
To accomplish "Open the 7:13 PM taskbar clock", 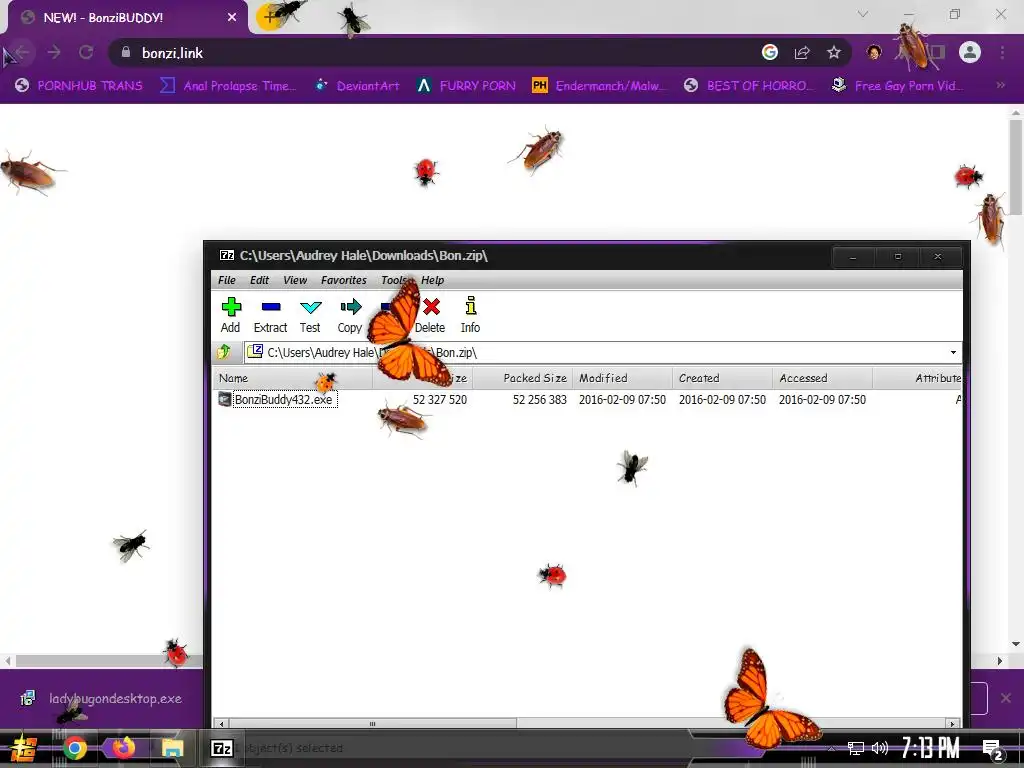I will 931,748.
